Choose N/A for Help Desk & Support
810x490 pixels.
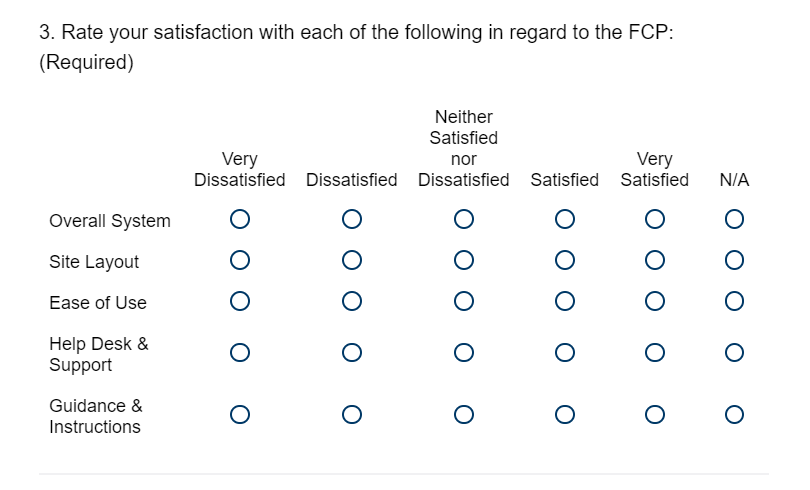pos(734,352)
